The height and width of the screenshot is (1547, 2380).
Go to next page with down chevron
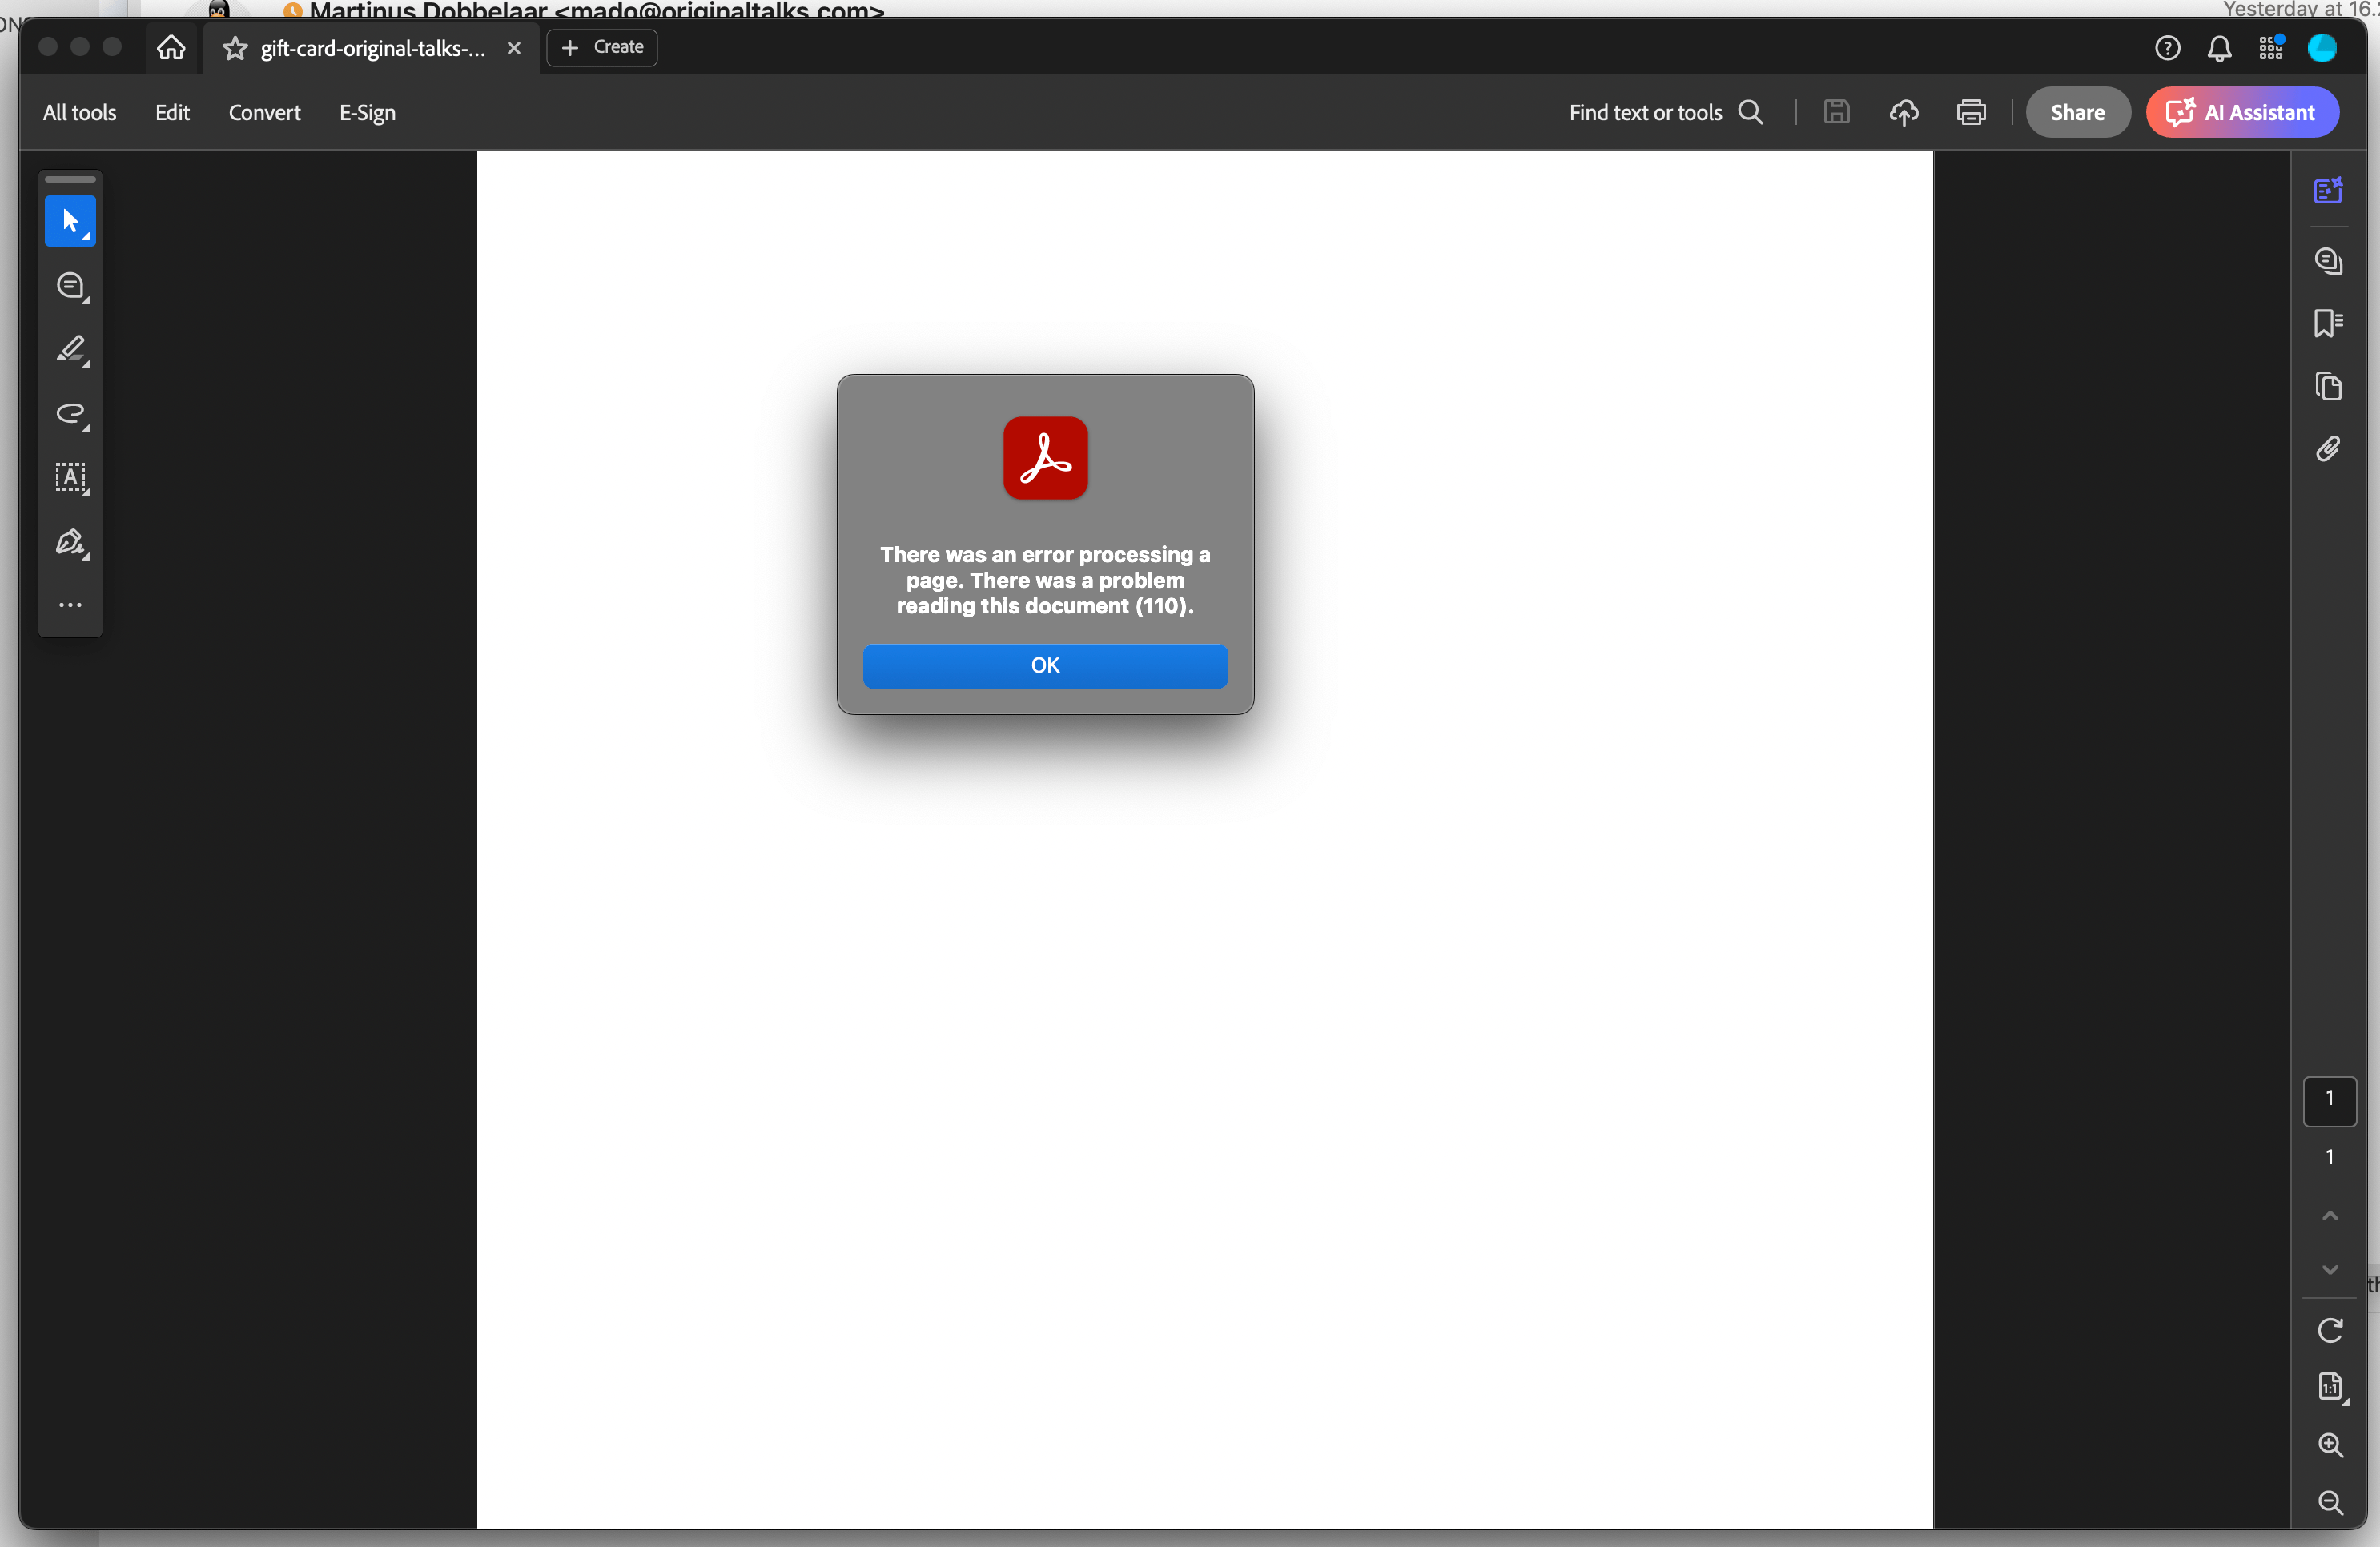coord(2330,1270)
